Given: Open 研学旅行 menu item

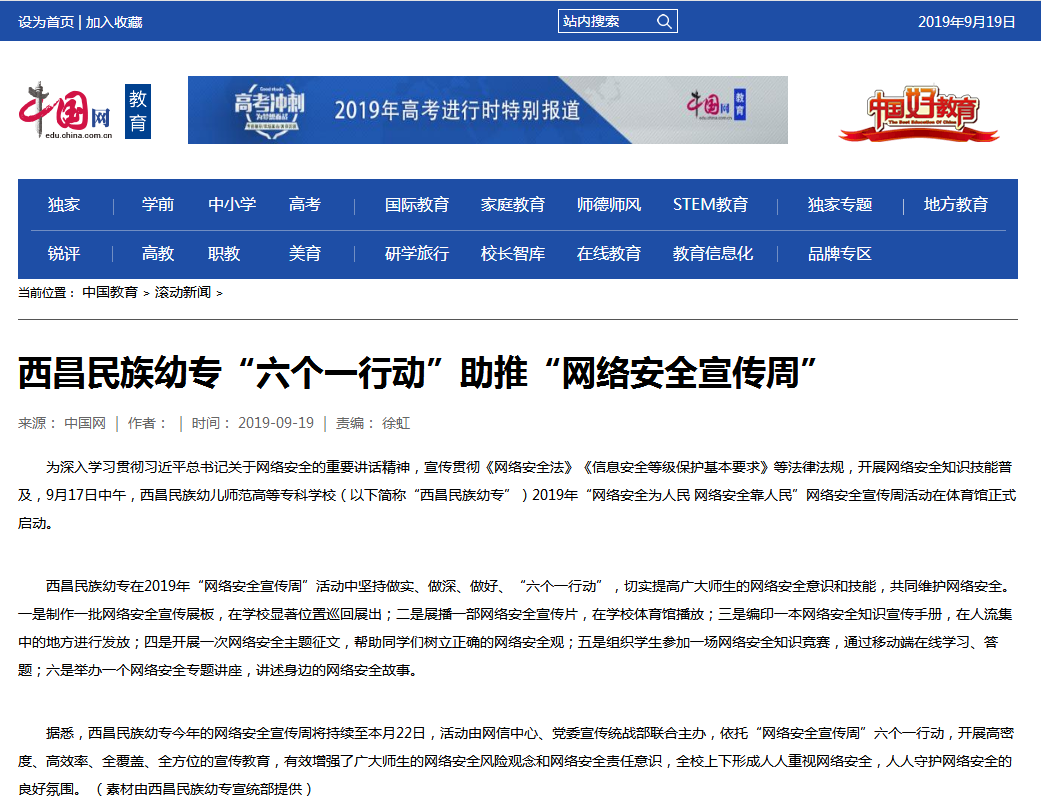Looking at the screenshot, I should pos(417,254).
